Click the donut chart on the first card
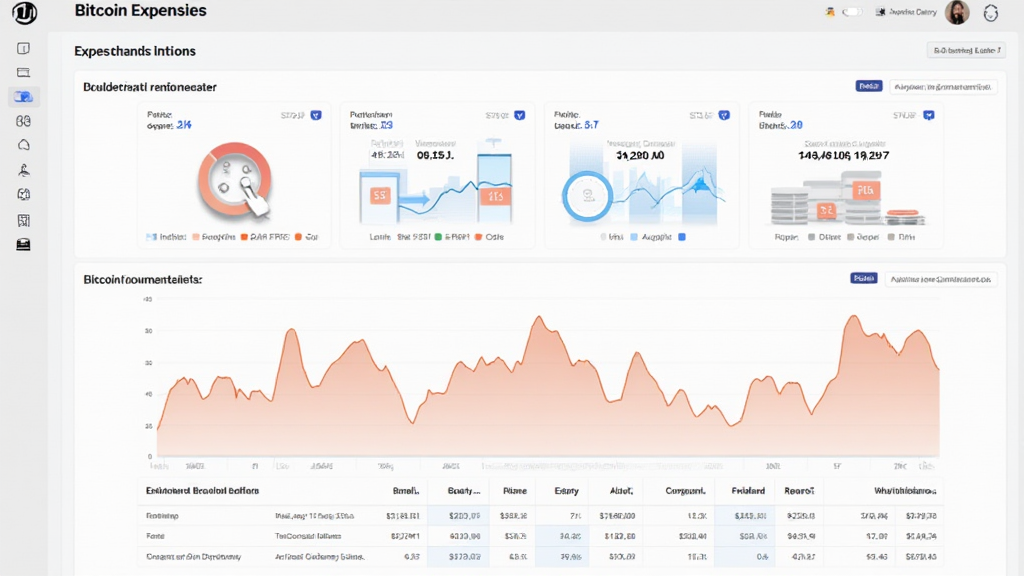Viewport: 1024px width, 576px height. [x=234, y=180]
